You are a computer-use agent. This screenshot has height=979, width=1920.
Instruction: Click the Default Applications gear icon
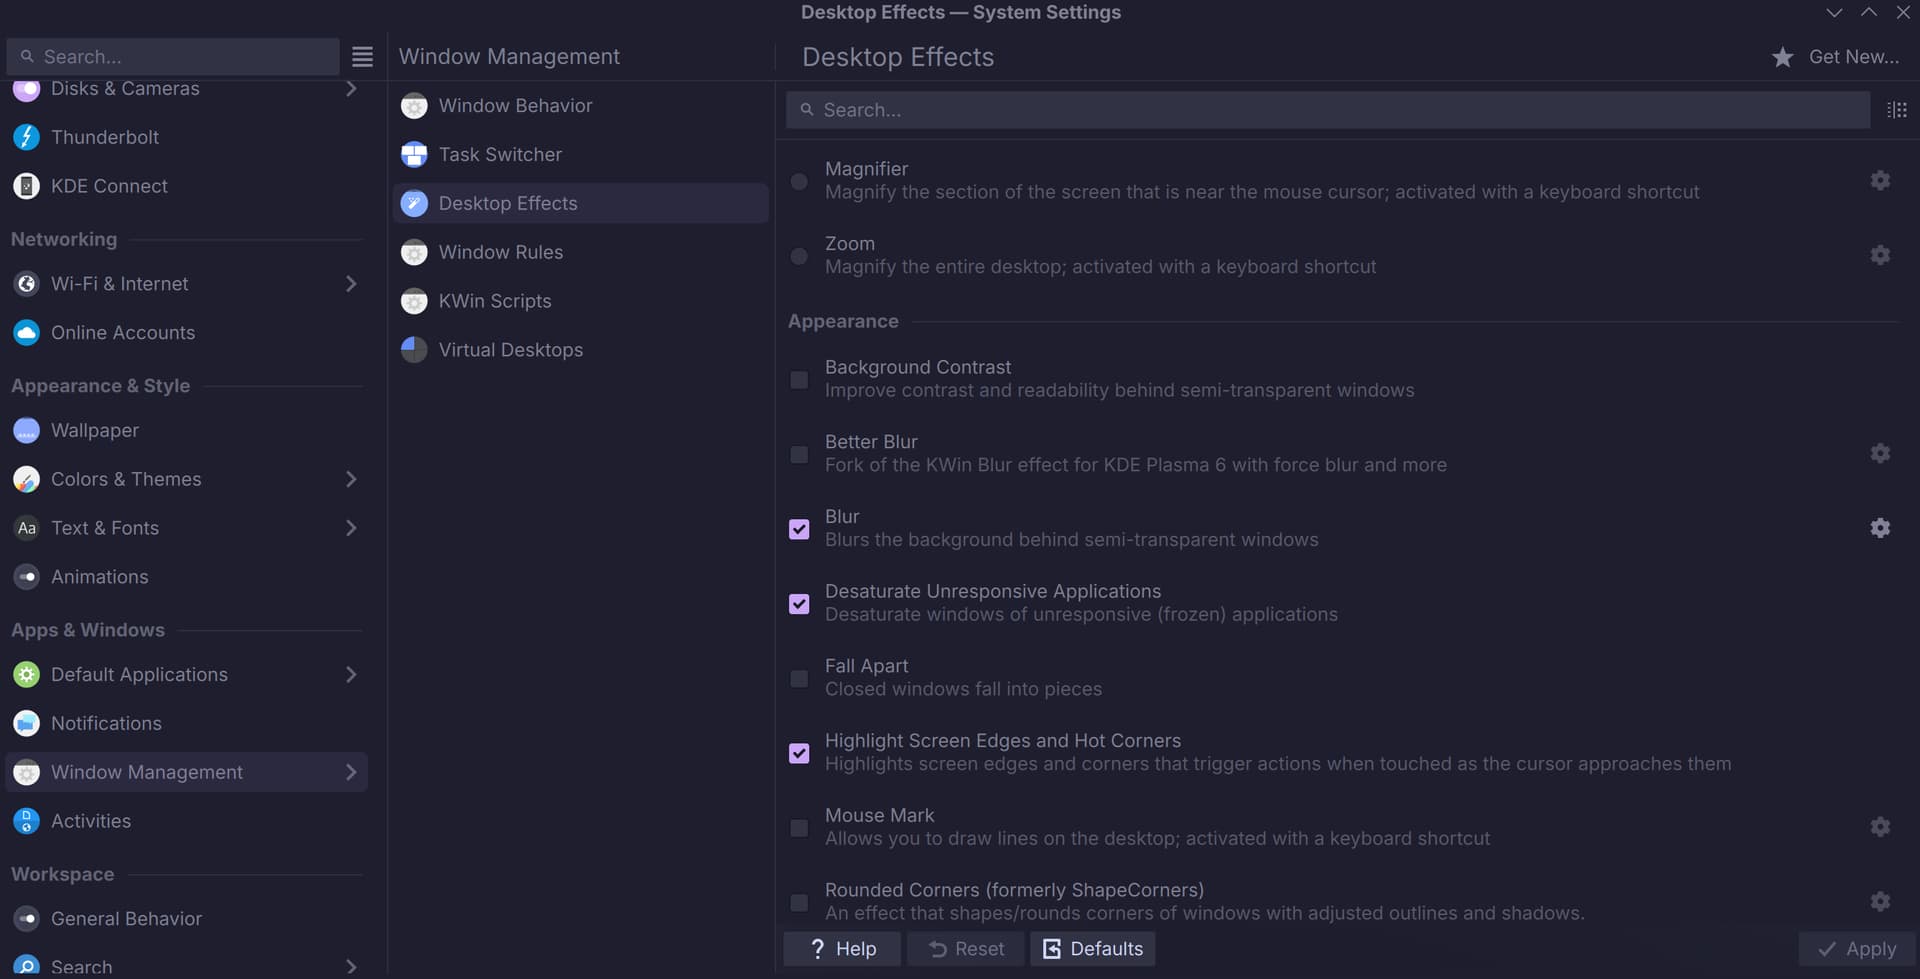27,675
